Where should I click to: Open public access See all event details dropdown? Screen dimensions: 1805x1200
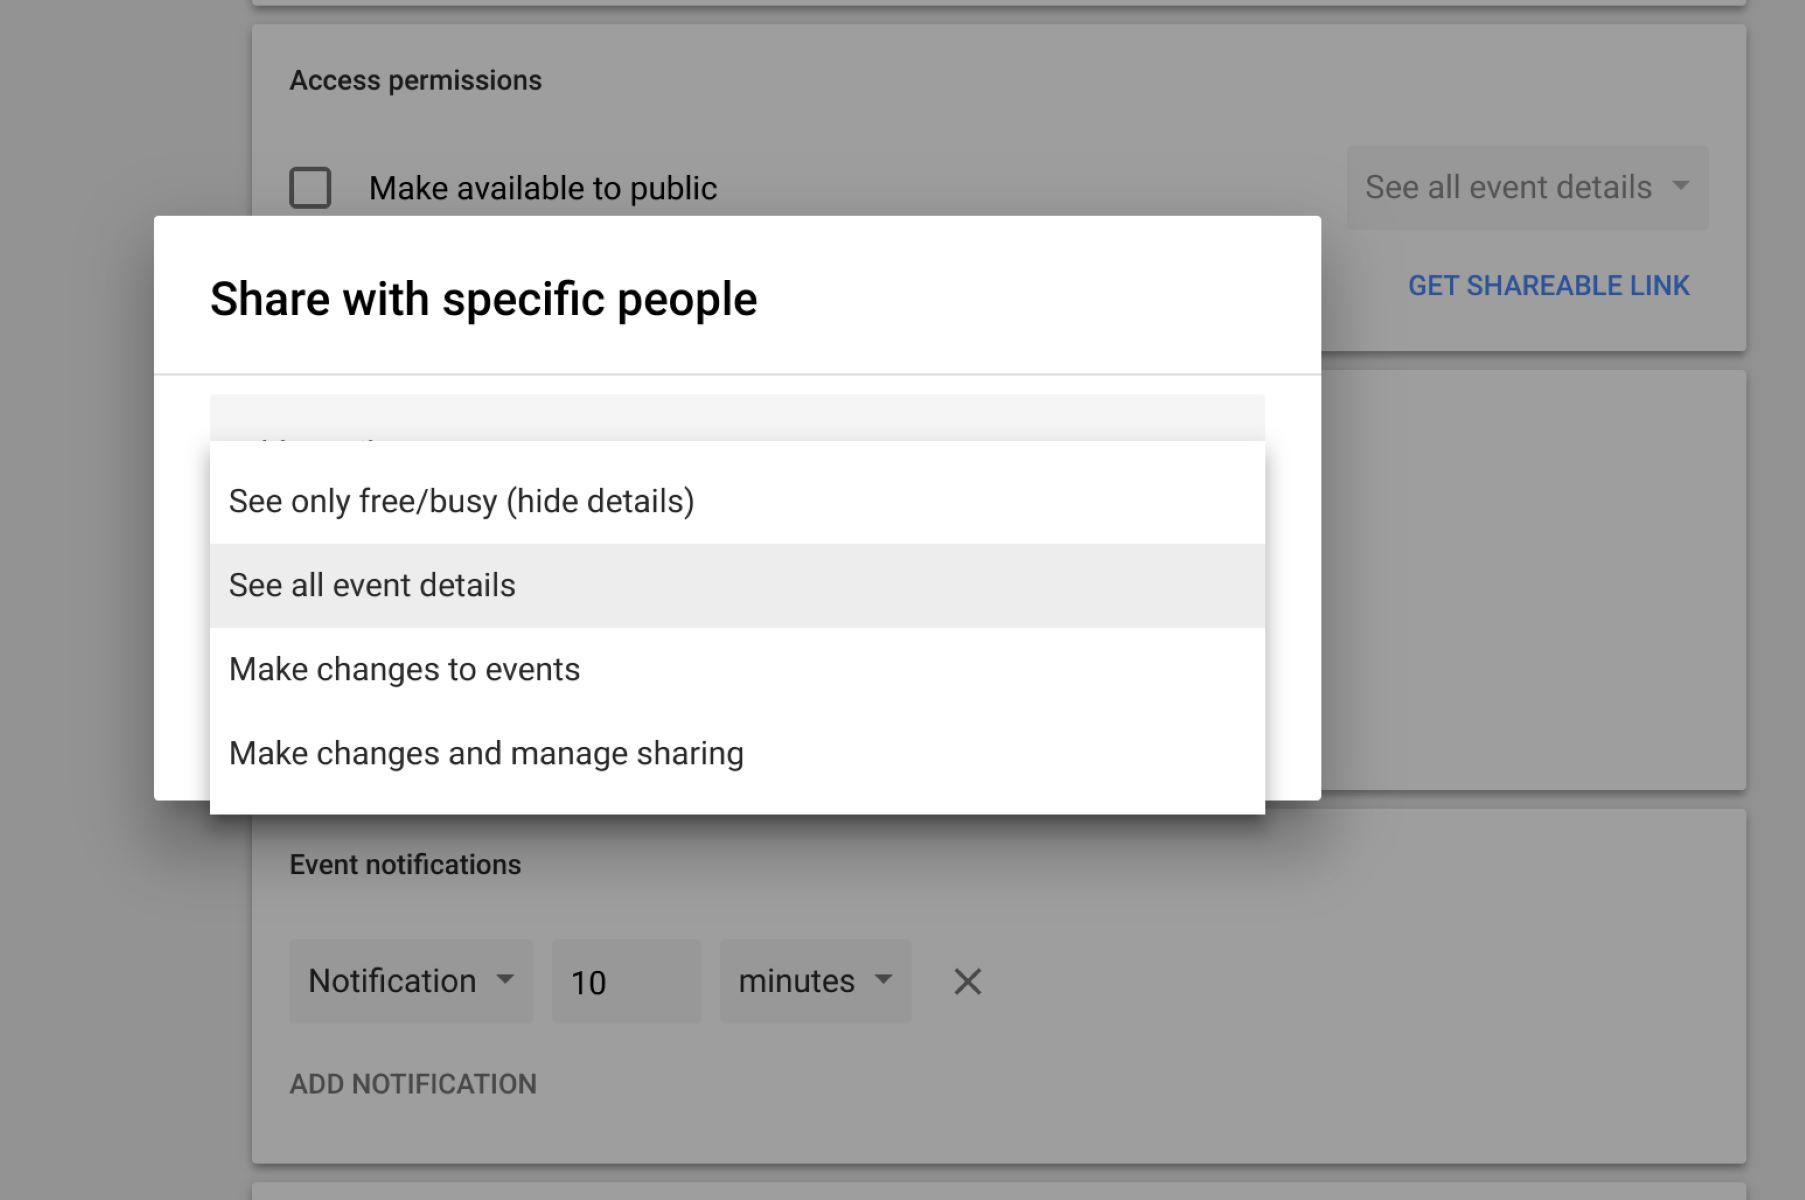pos(1508,188)
